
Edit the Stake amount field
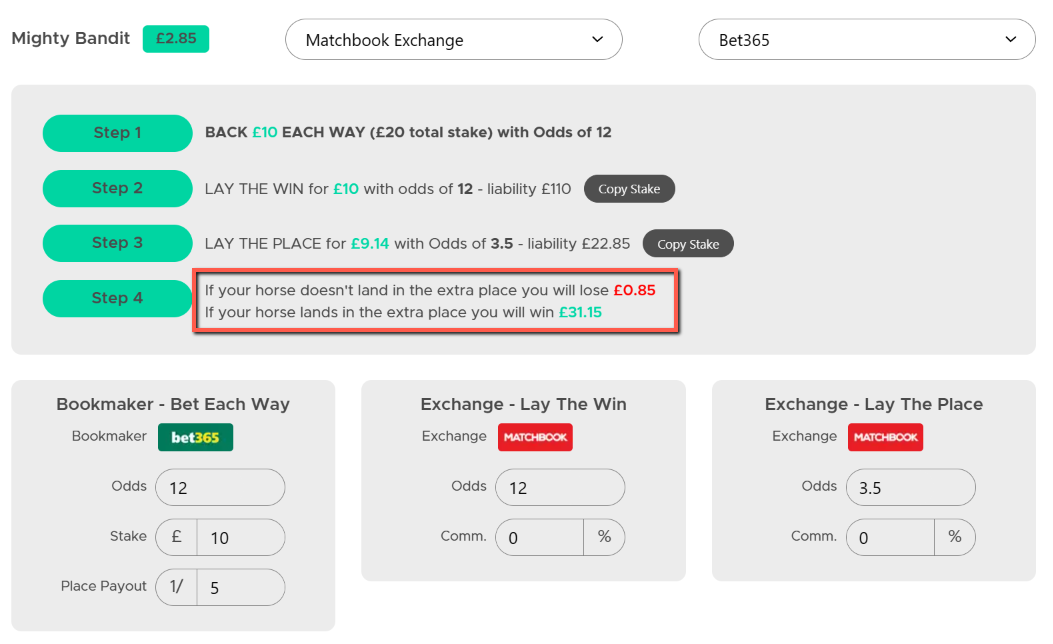[x=241, y=537]
